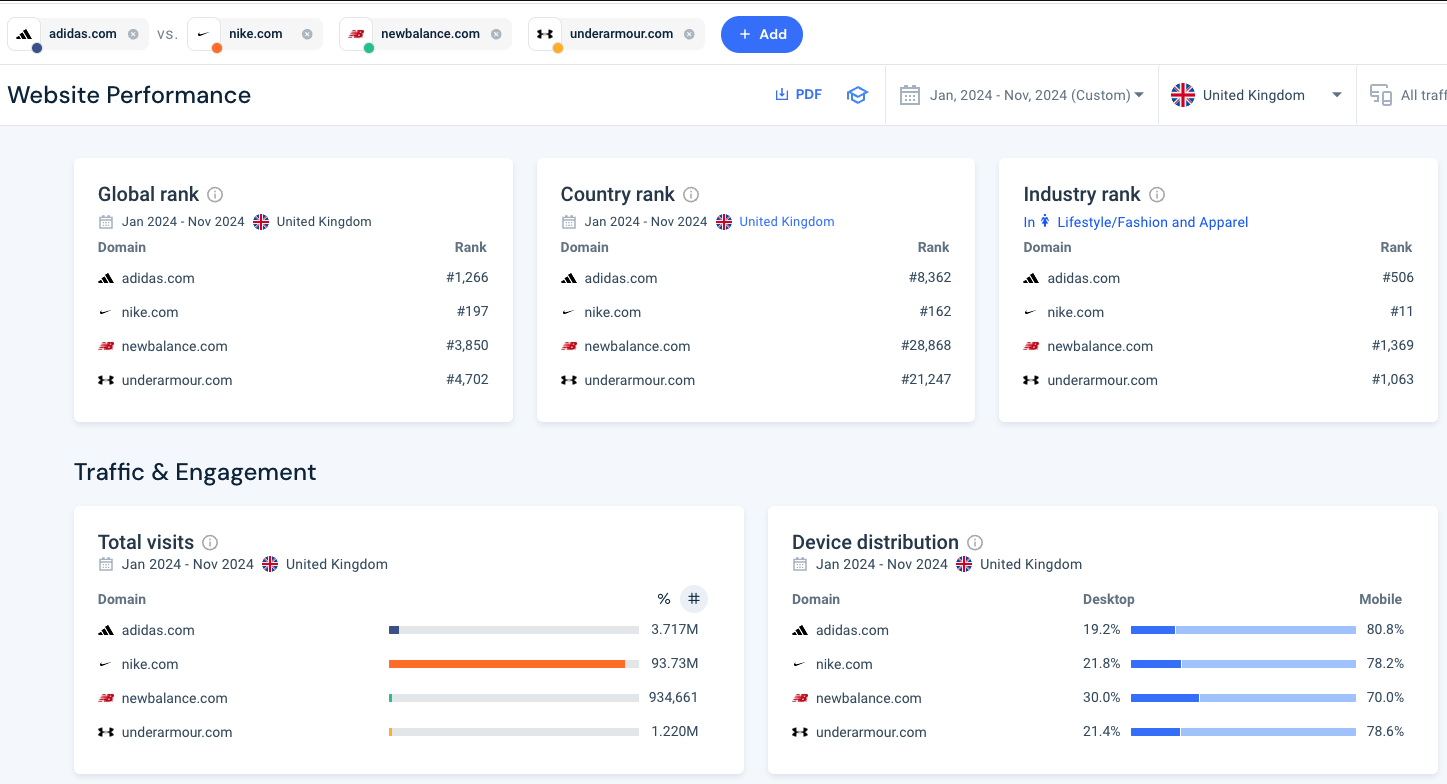Click calendar icon in Global rank card
Screen dimensions: 1447x784
106,222
